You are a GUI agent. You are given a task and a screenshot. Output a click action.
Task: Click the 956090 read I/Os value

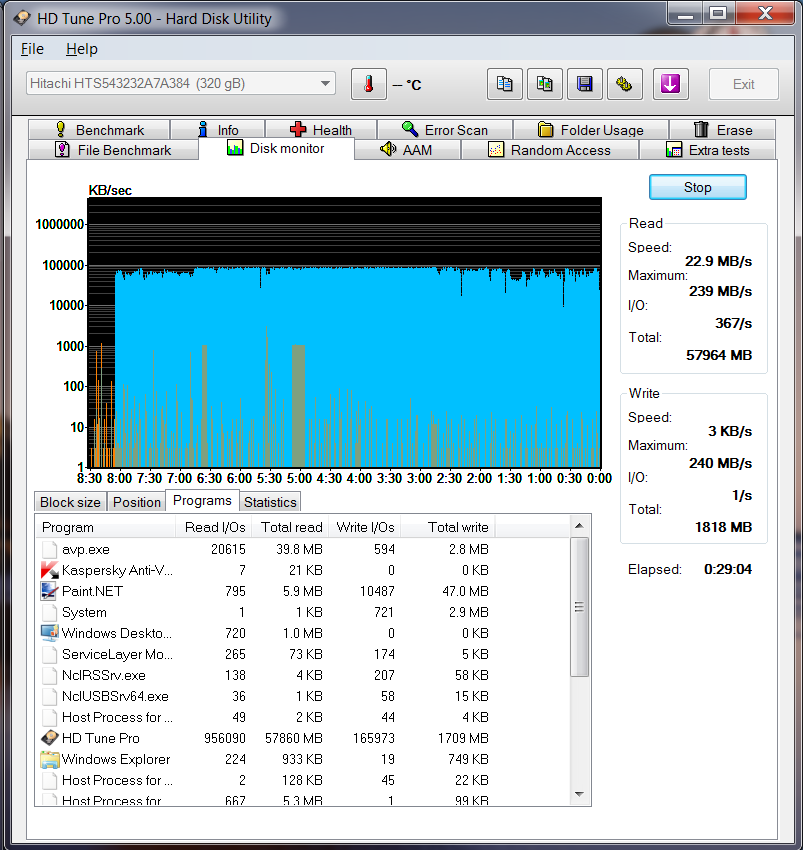click(224, 738)
